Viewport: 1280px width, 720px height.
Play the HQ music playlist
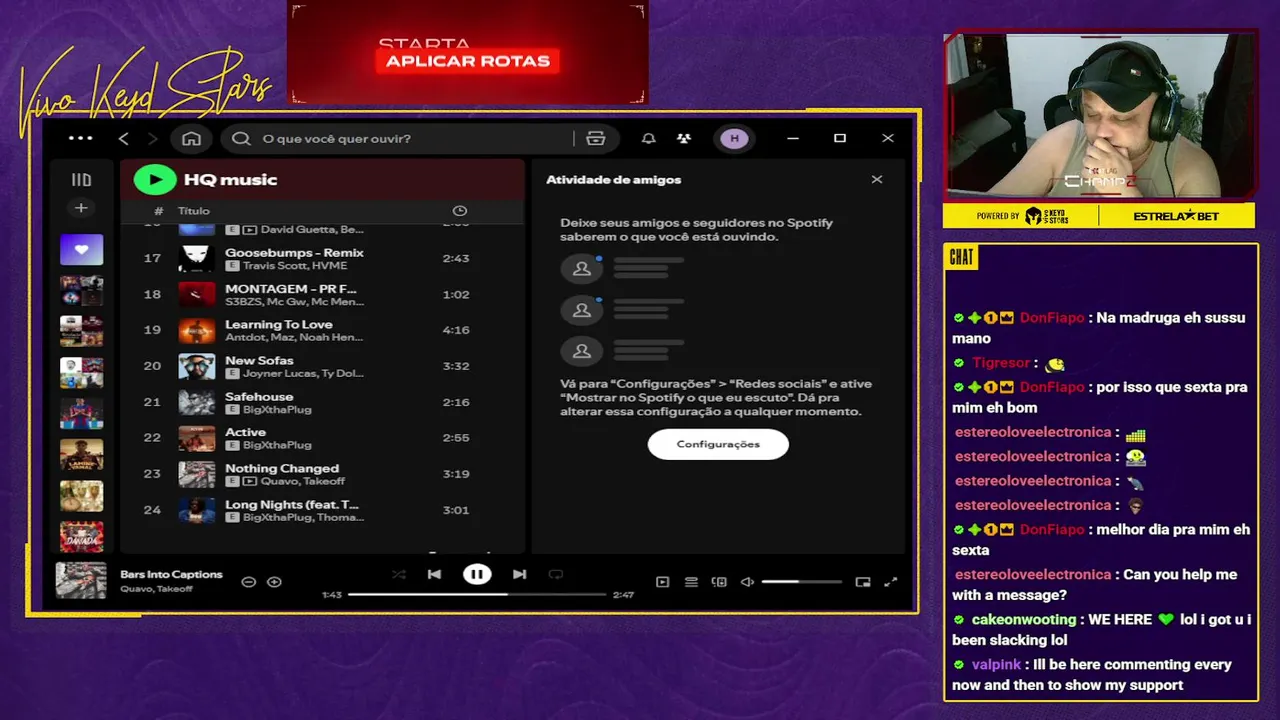click(155, 179)
